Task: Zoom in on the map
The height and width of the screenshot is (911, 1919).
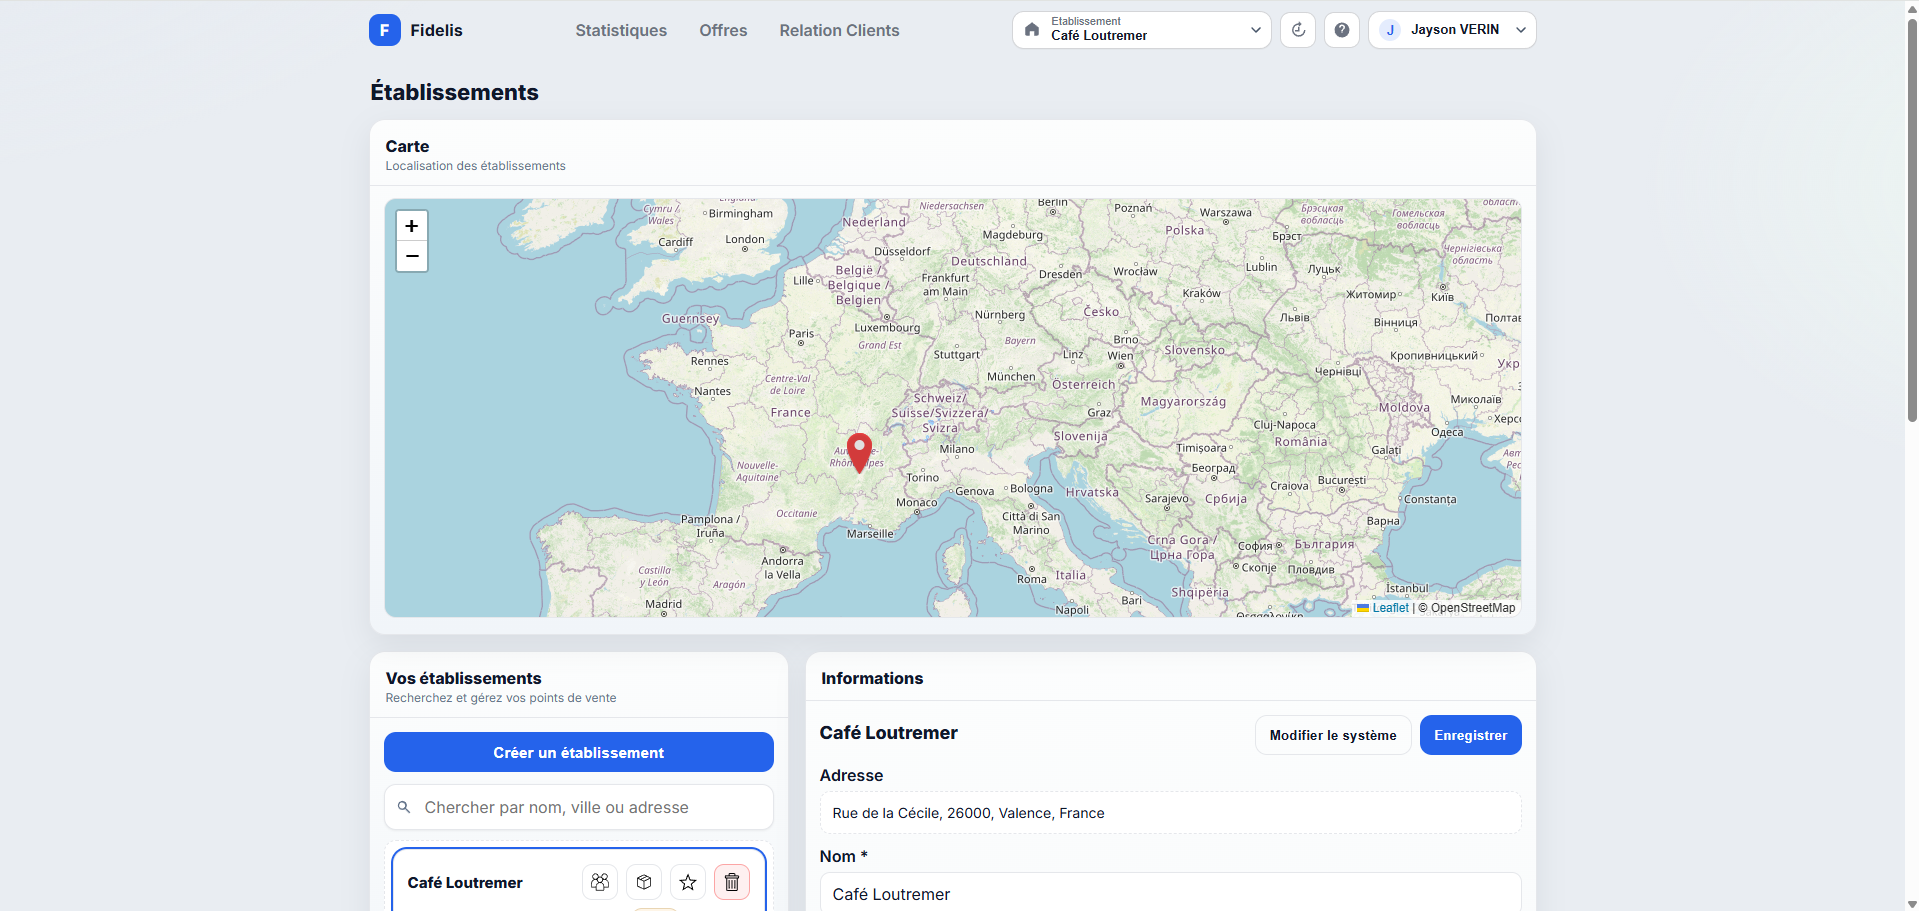Action: (x=412, y=226)
